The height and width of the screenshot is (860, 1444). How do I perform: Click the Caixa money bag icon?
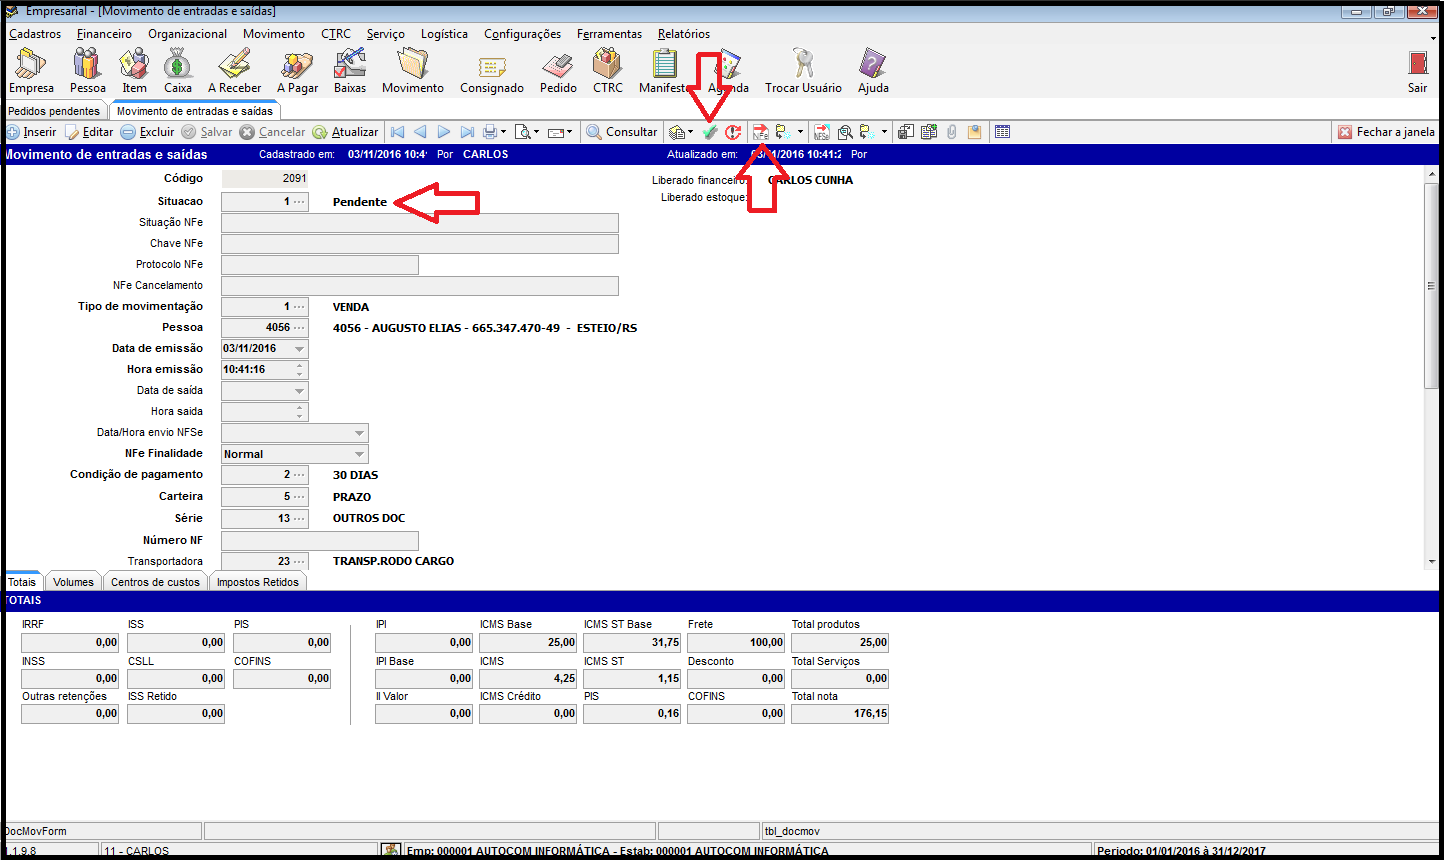tap(178, 70)
